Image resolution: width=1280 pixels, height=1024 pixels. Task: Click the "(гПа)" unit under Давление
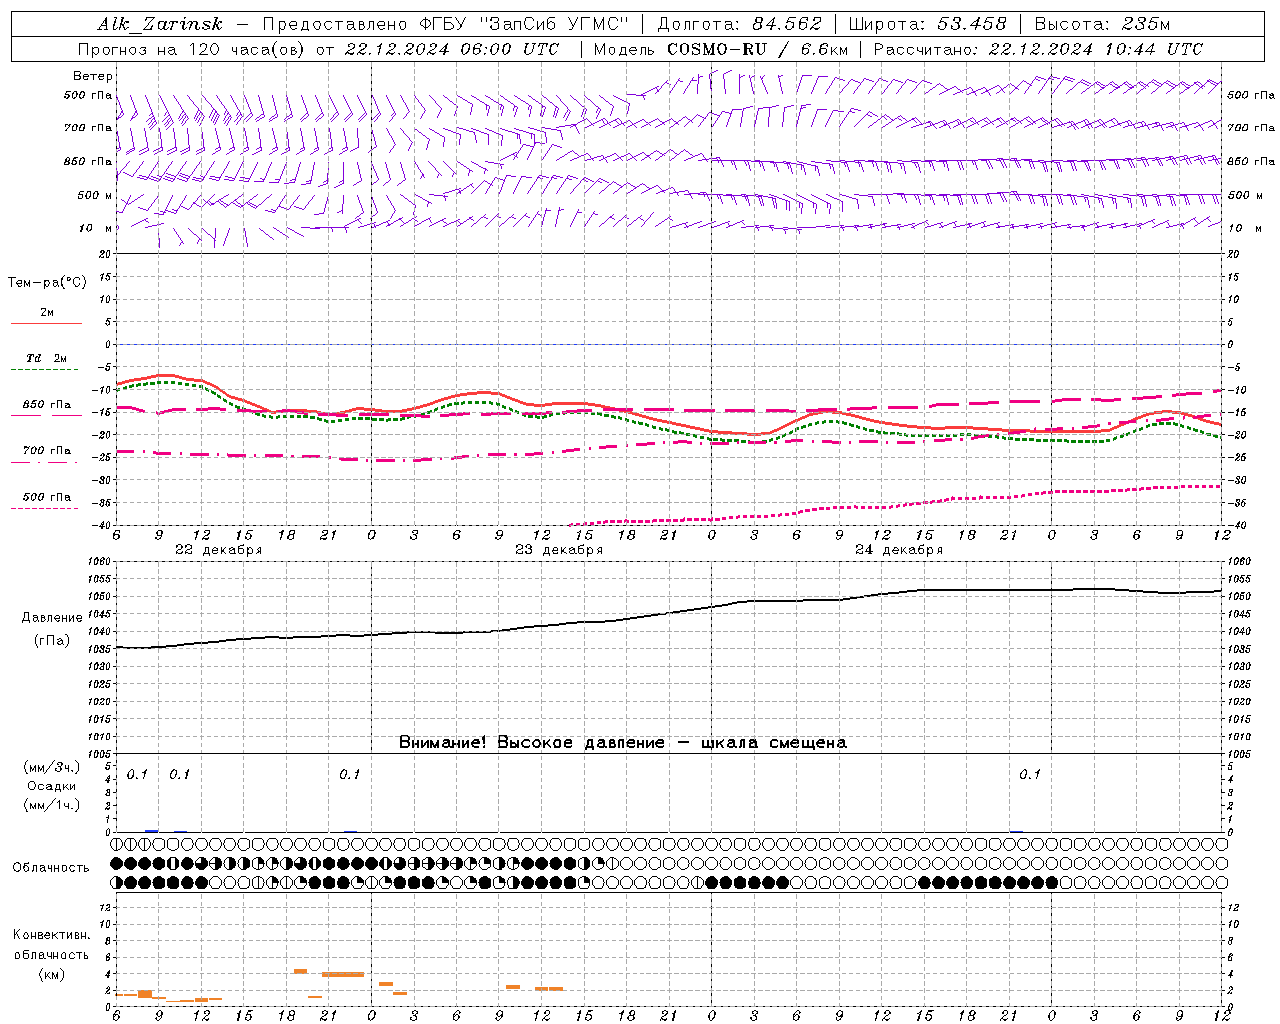[x=52, y=641]
